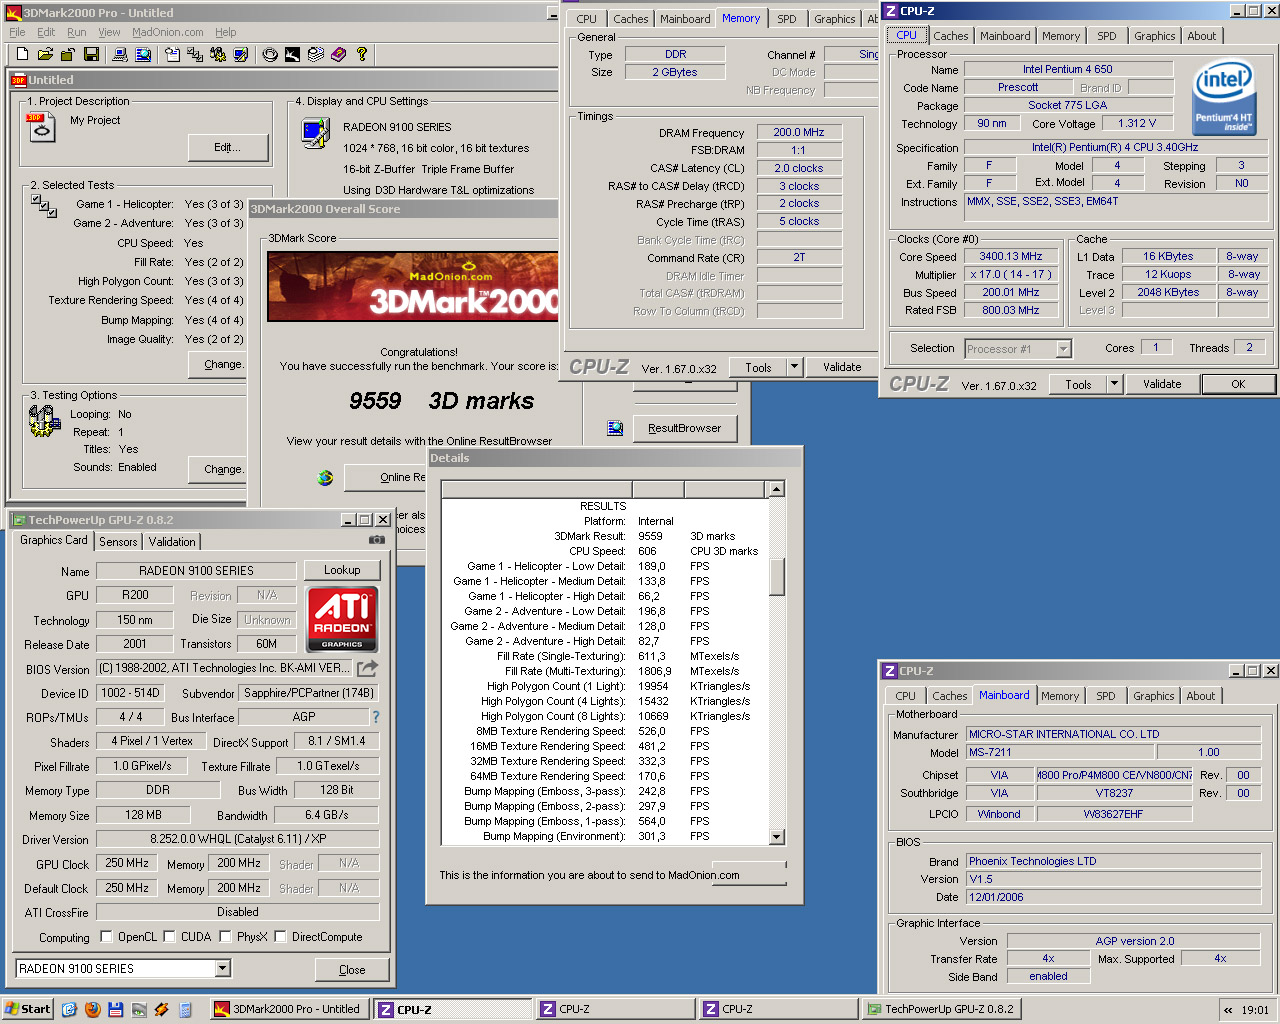Open the File menu in 3DMark2000

[17, 32]
